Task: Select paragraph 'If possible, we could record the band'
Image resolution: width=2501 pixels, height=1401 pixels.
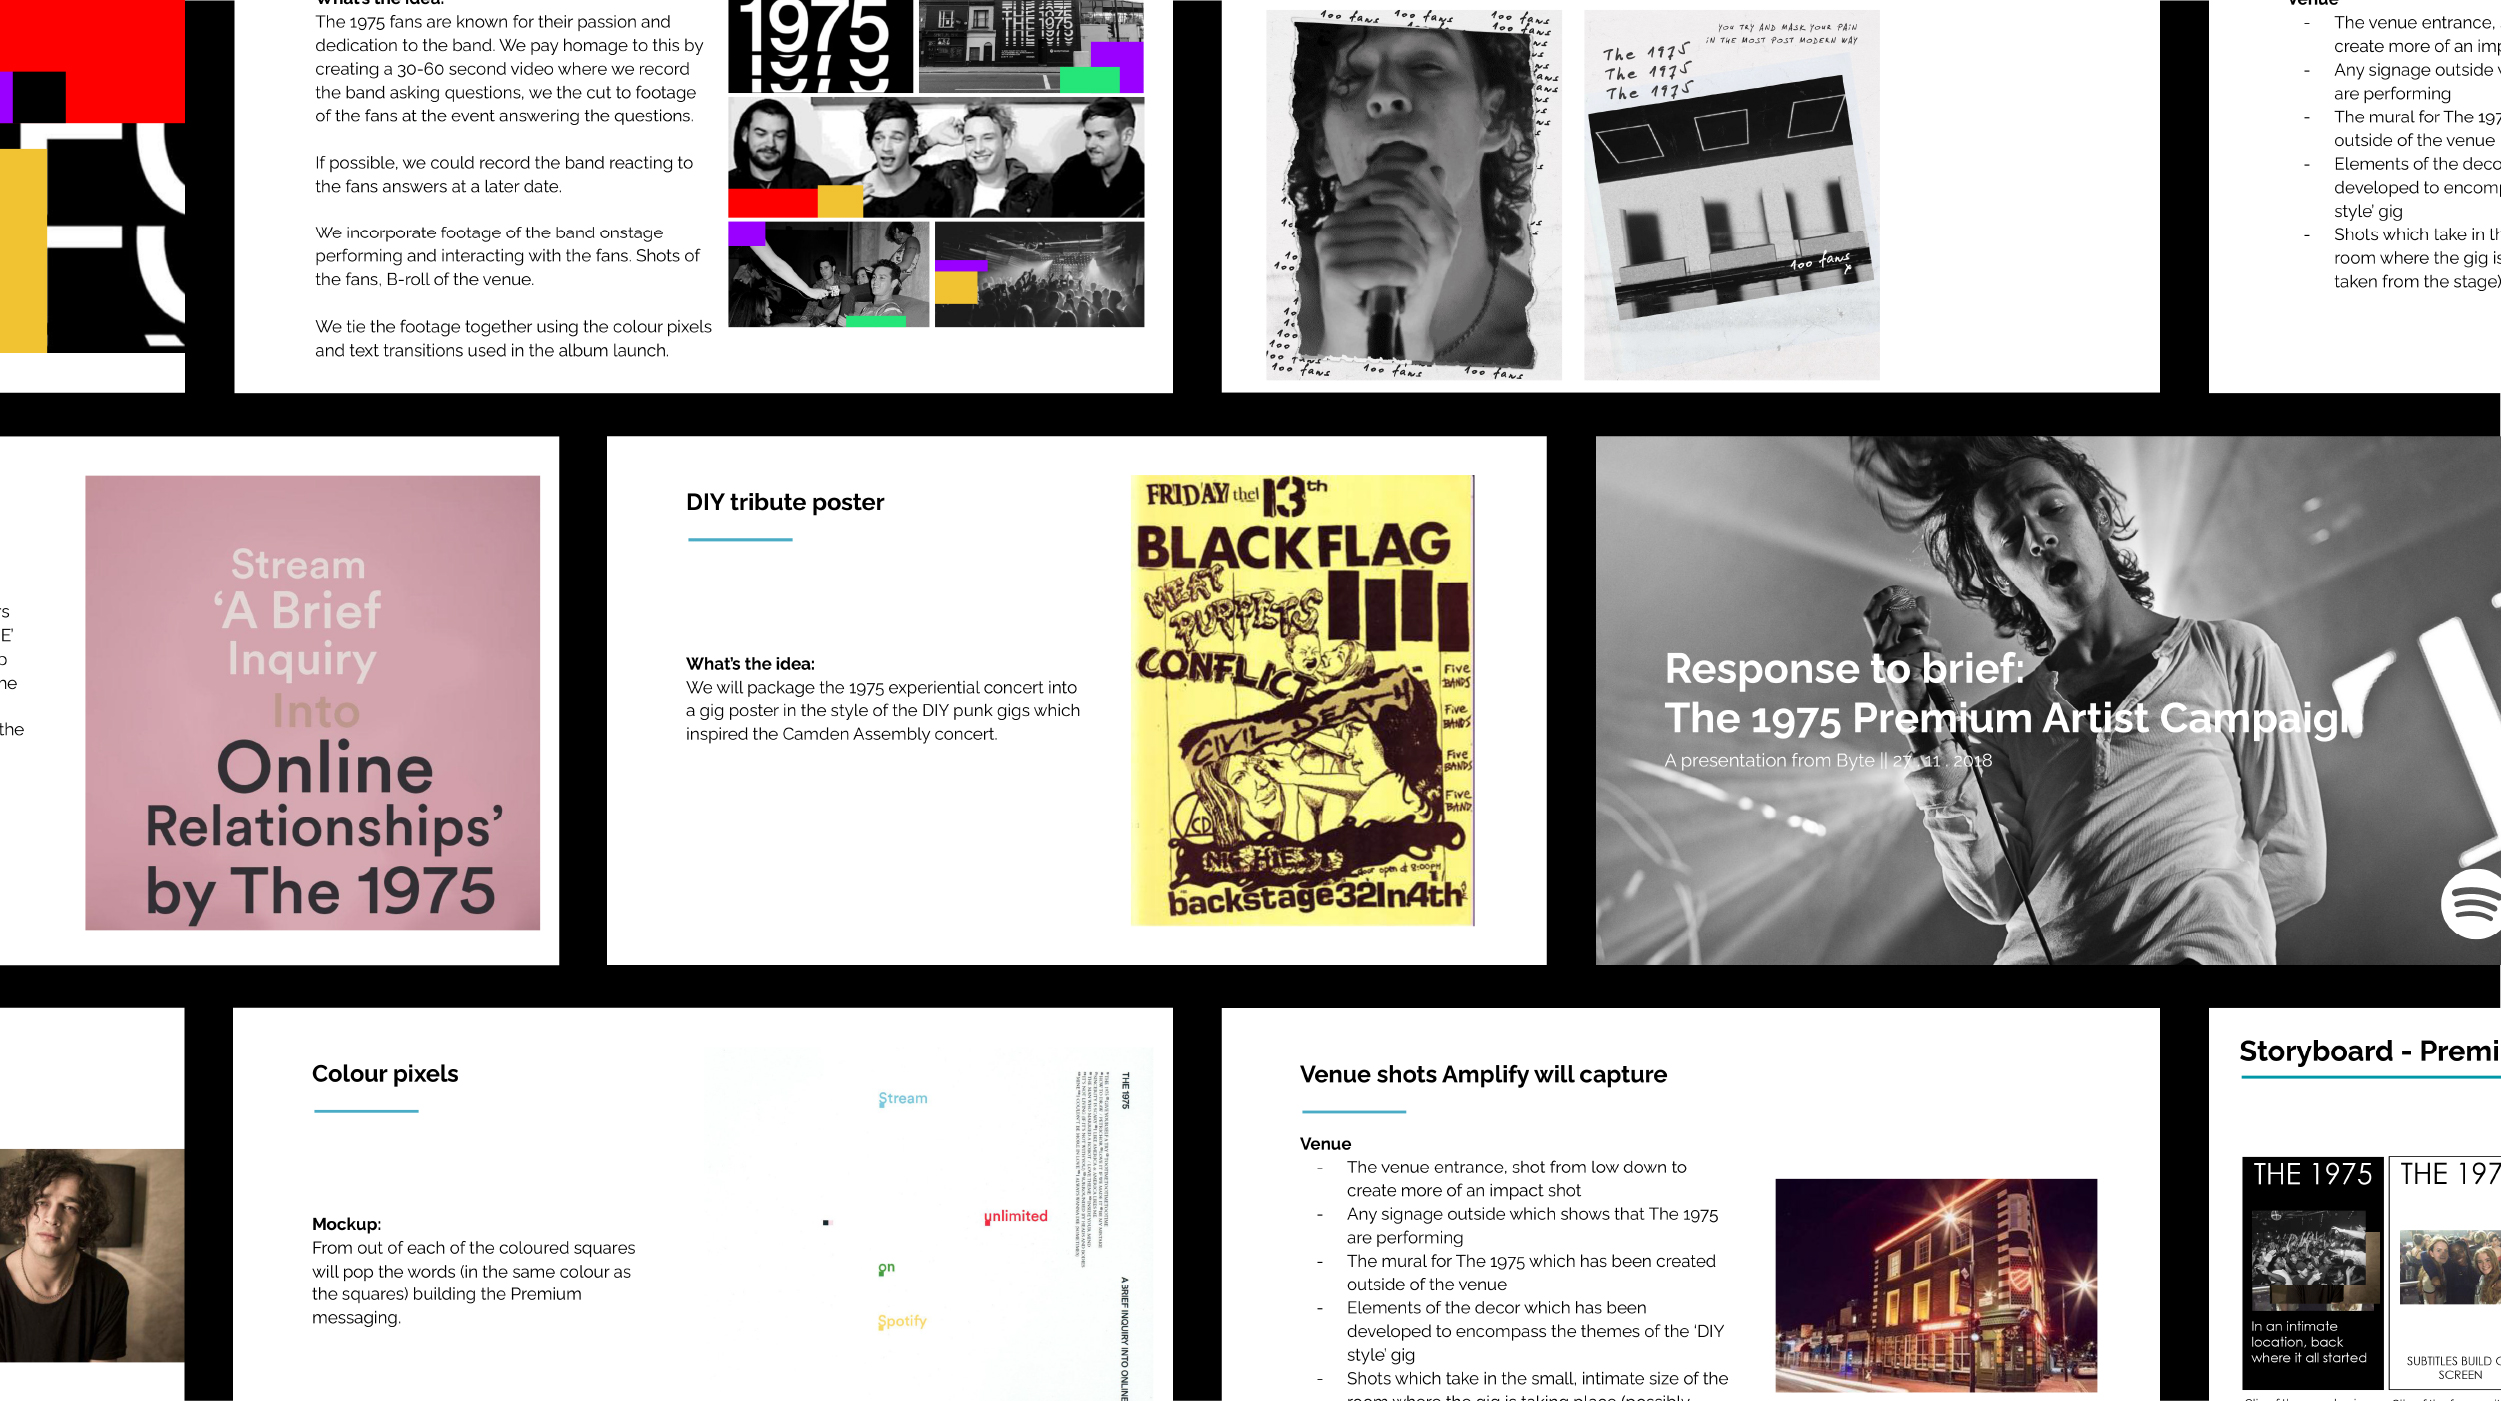Action: (x=504, y=174)
